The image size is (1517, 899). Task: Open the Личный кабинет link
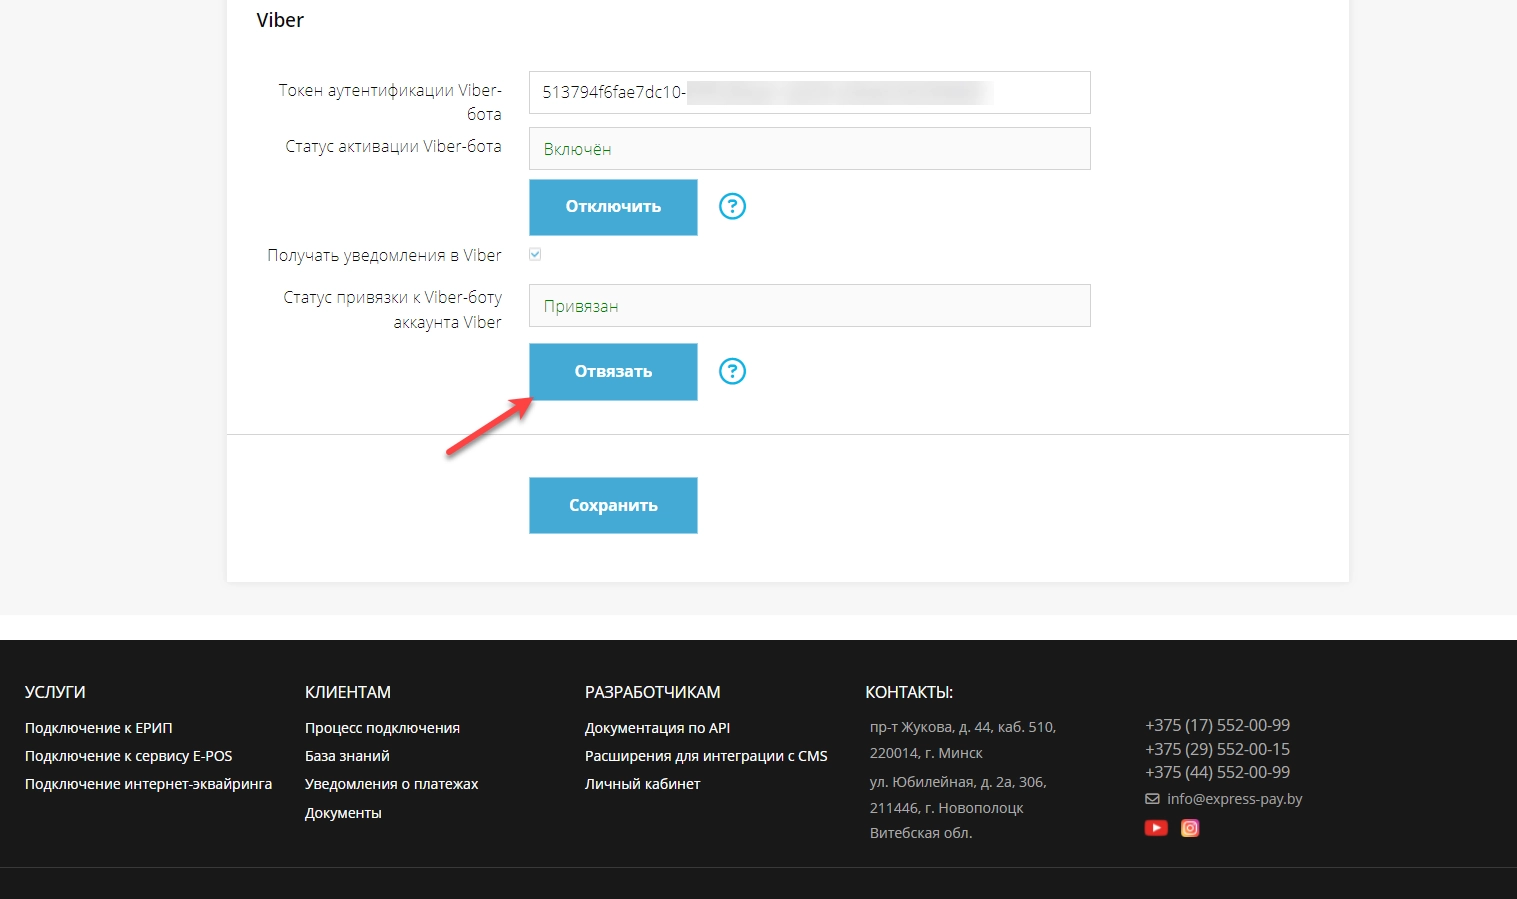tap(642, 784)
